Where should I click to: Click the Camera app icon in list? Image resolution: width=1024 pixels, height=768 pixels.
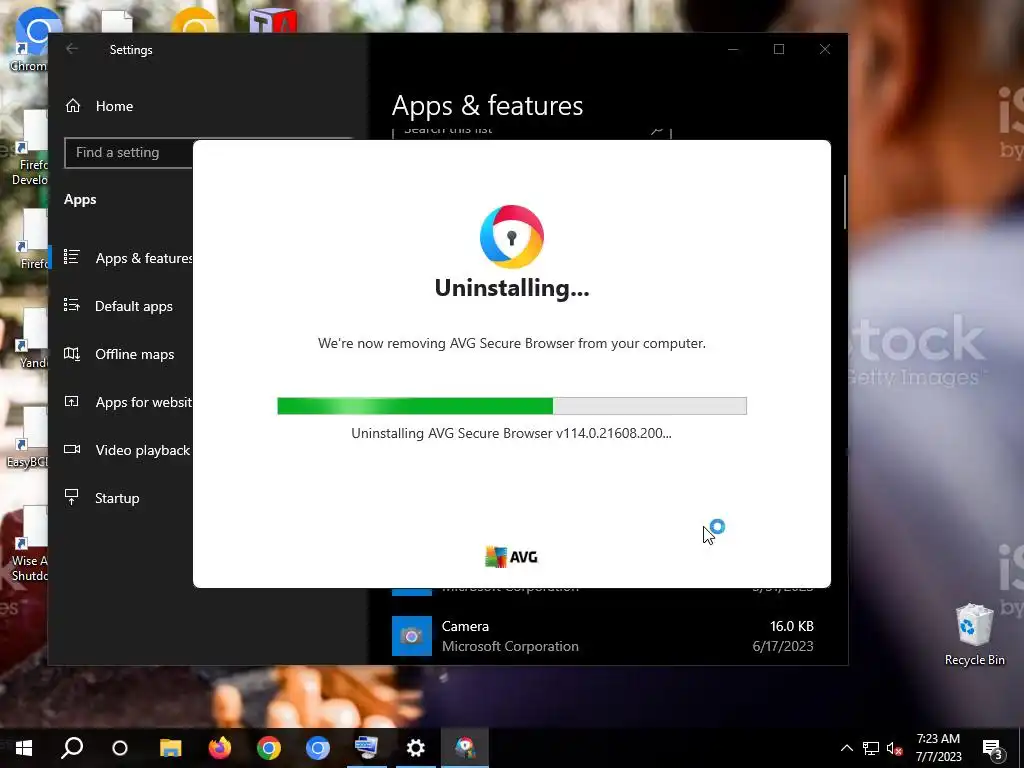pos(411,636)
